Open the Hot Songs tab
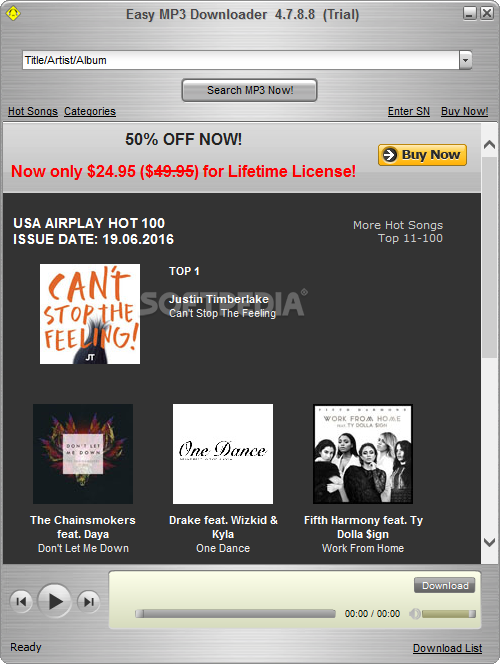500x664 pixels. (33, 111)
